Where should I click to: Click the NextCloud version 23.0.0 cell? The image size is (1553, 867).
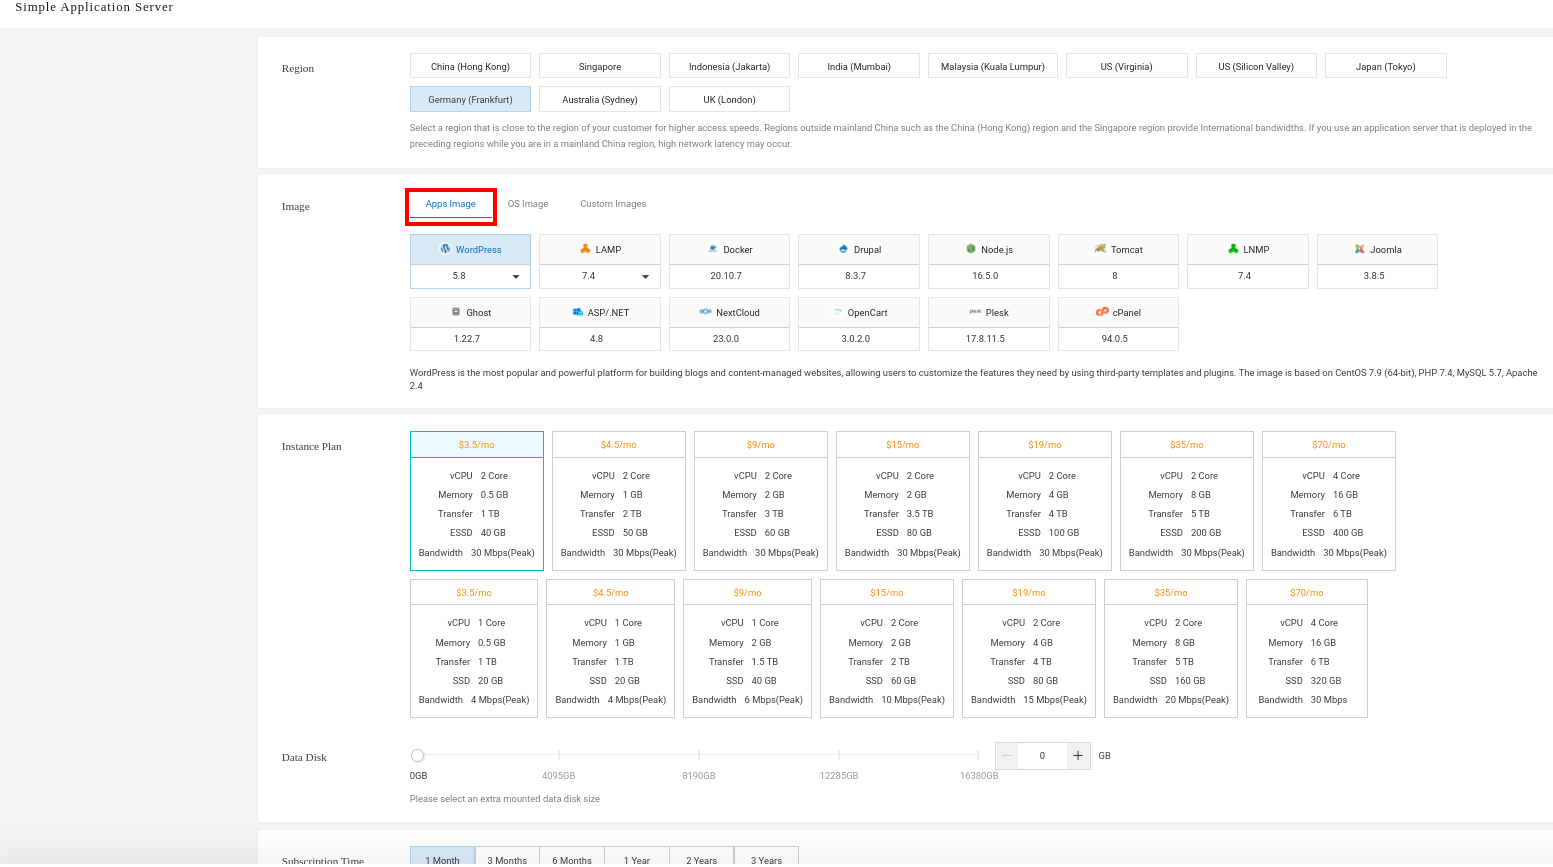(x=729, y=339)
